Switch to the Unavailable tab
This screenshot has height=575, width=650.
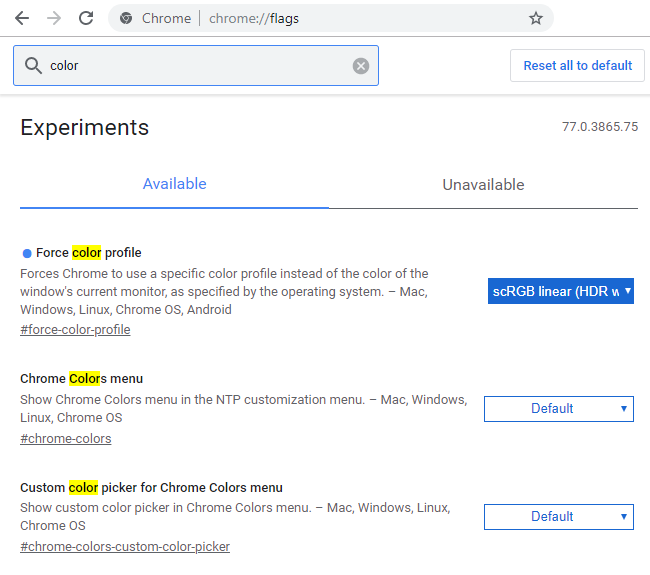(483, 184)
